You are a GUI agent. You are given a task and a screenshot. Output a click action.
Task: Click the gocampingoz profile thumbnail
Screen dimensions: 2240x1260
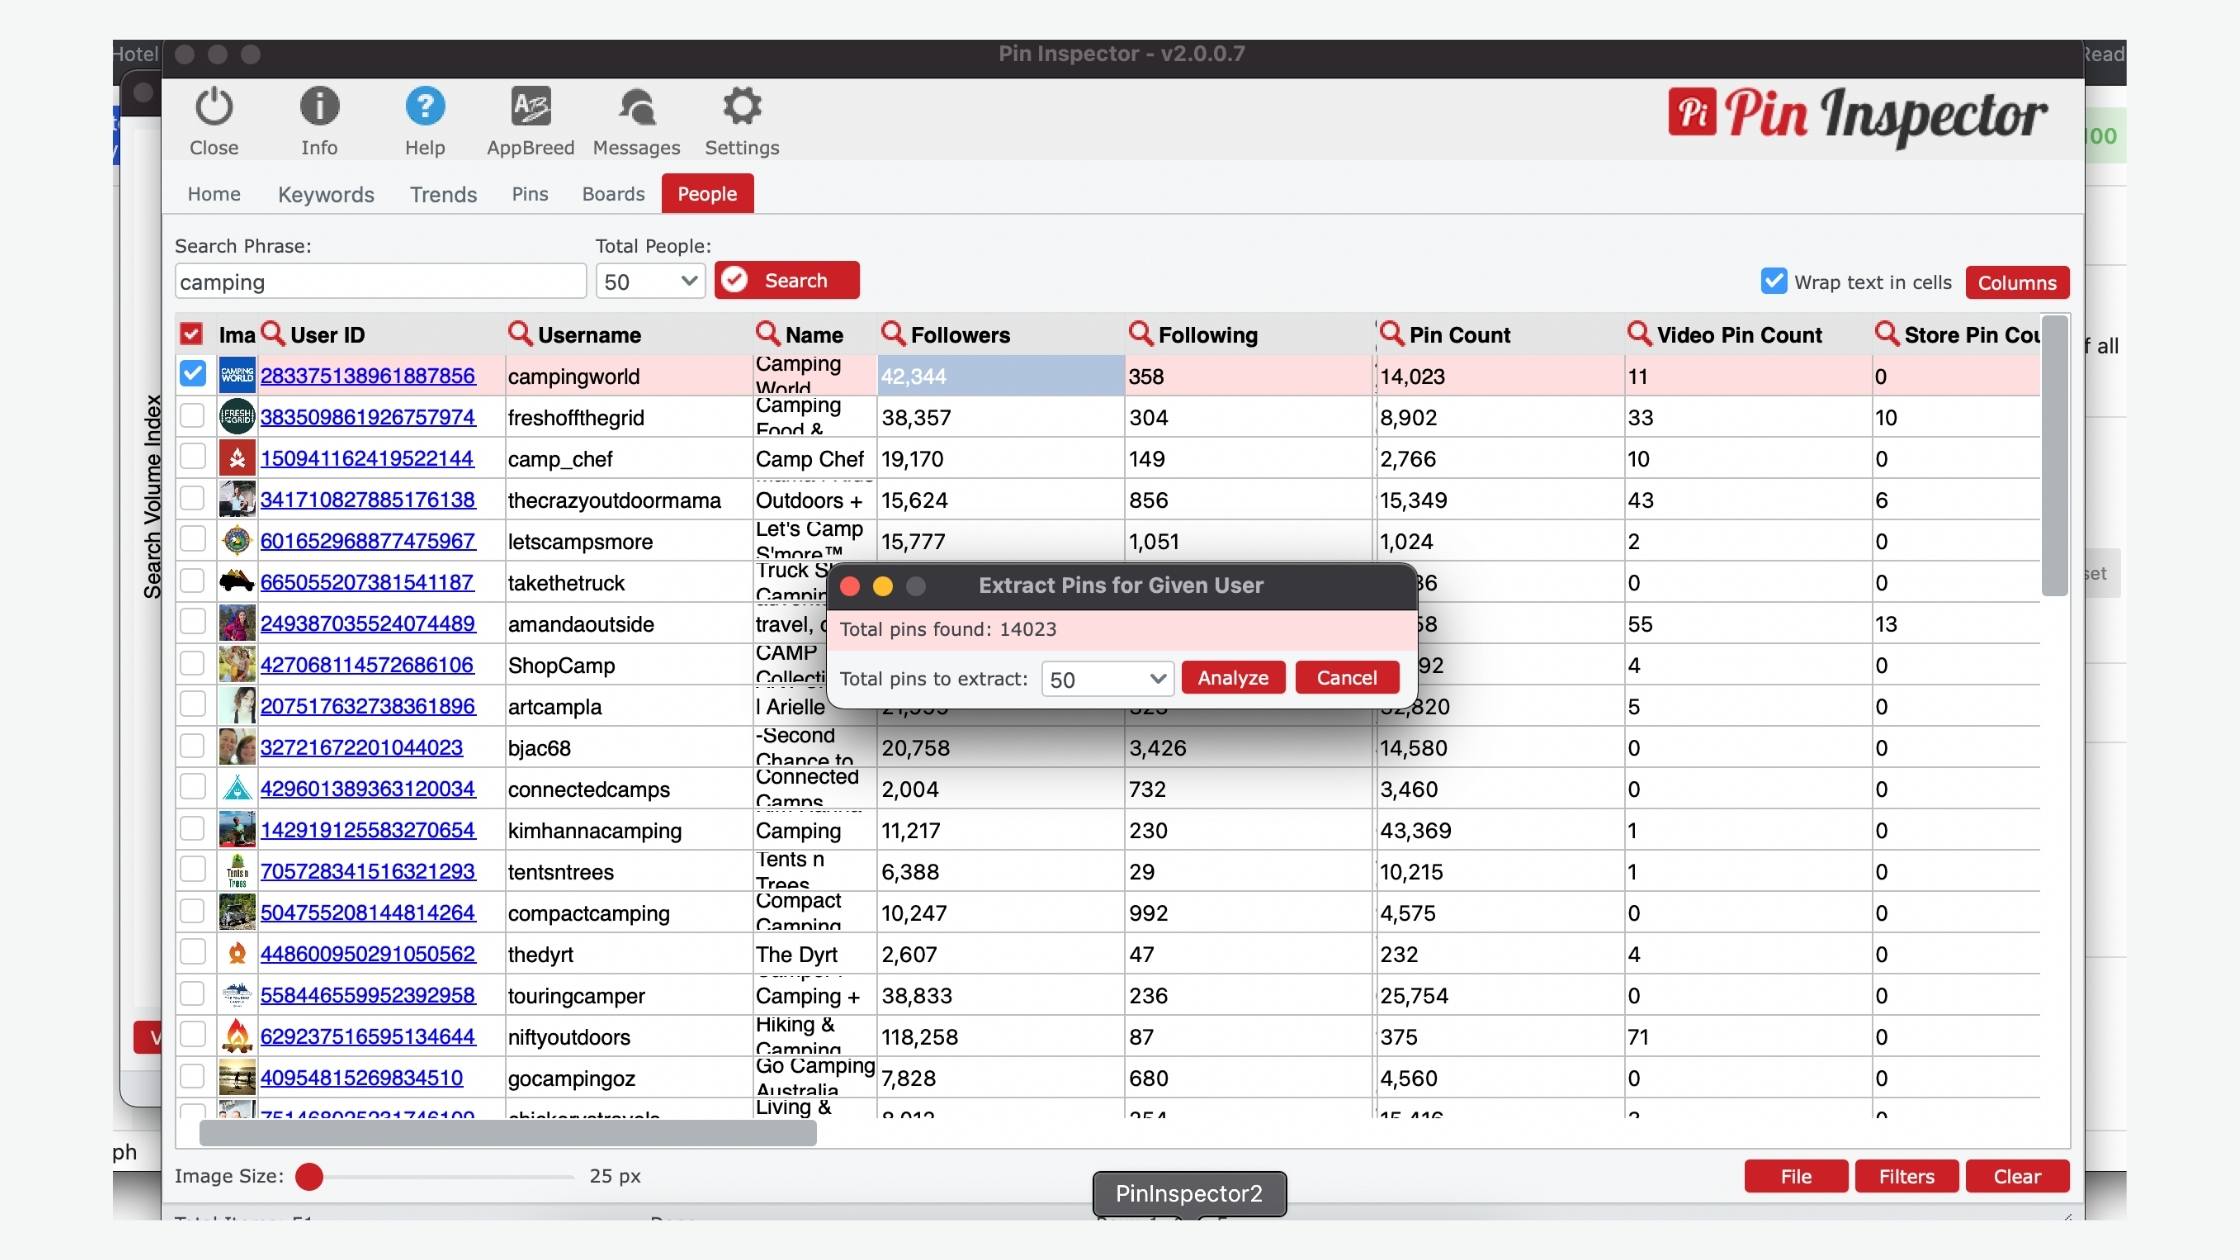coord(237,1077)
